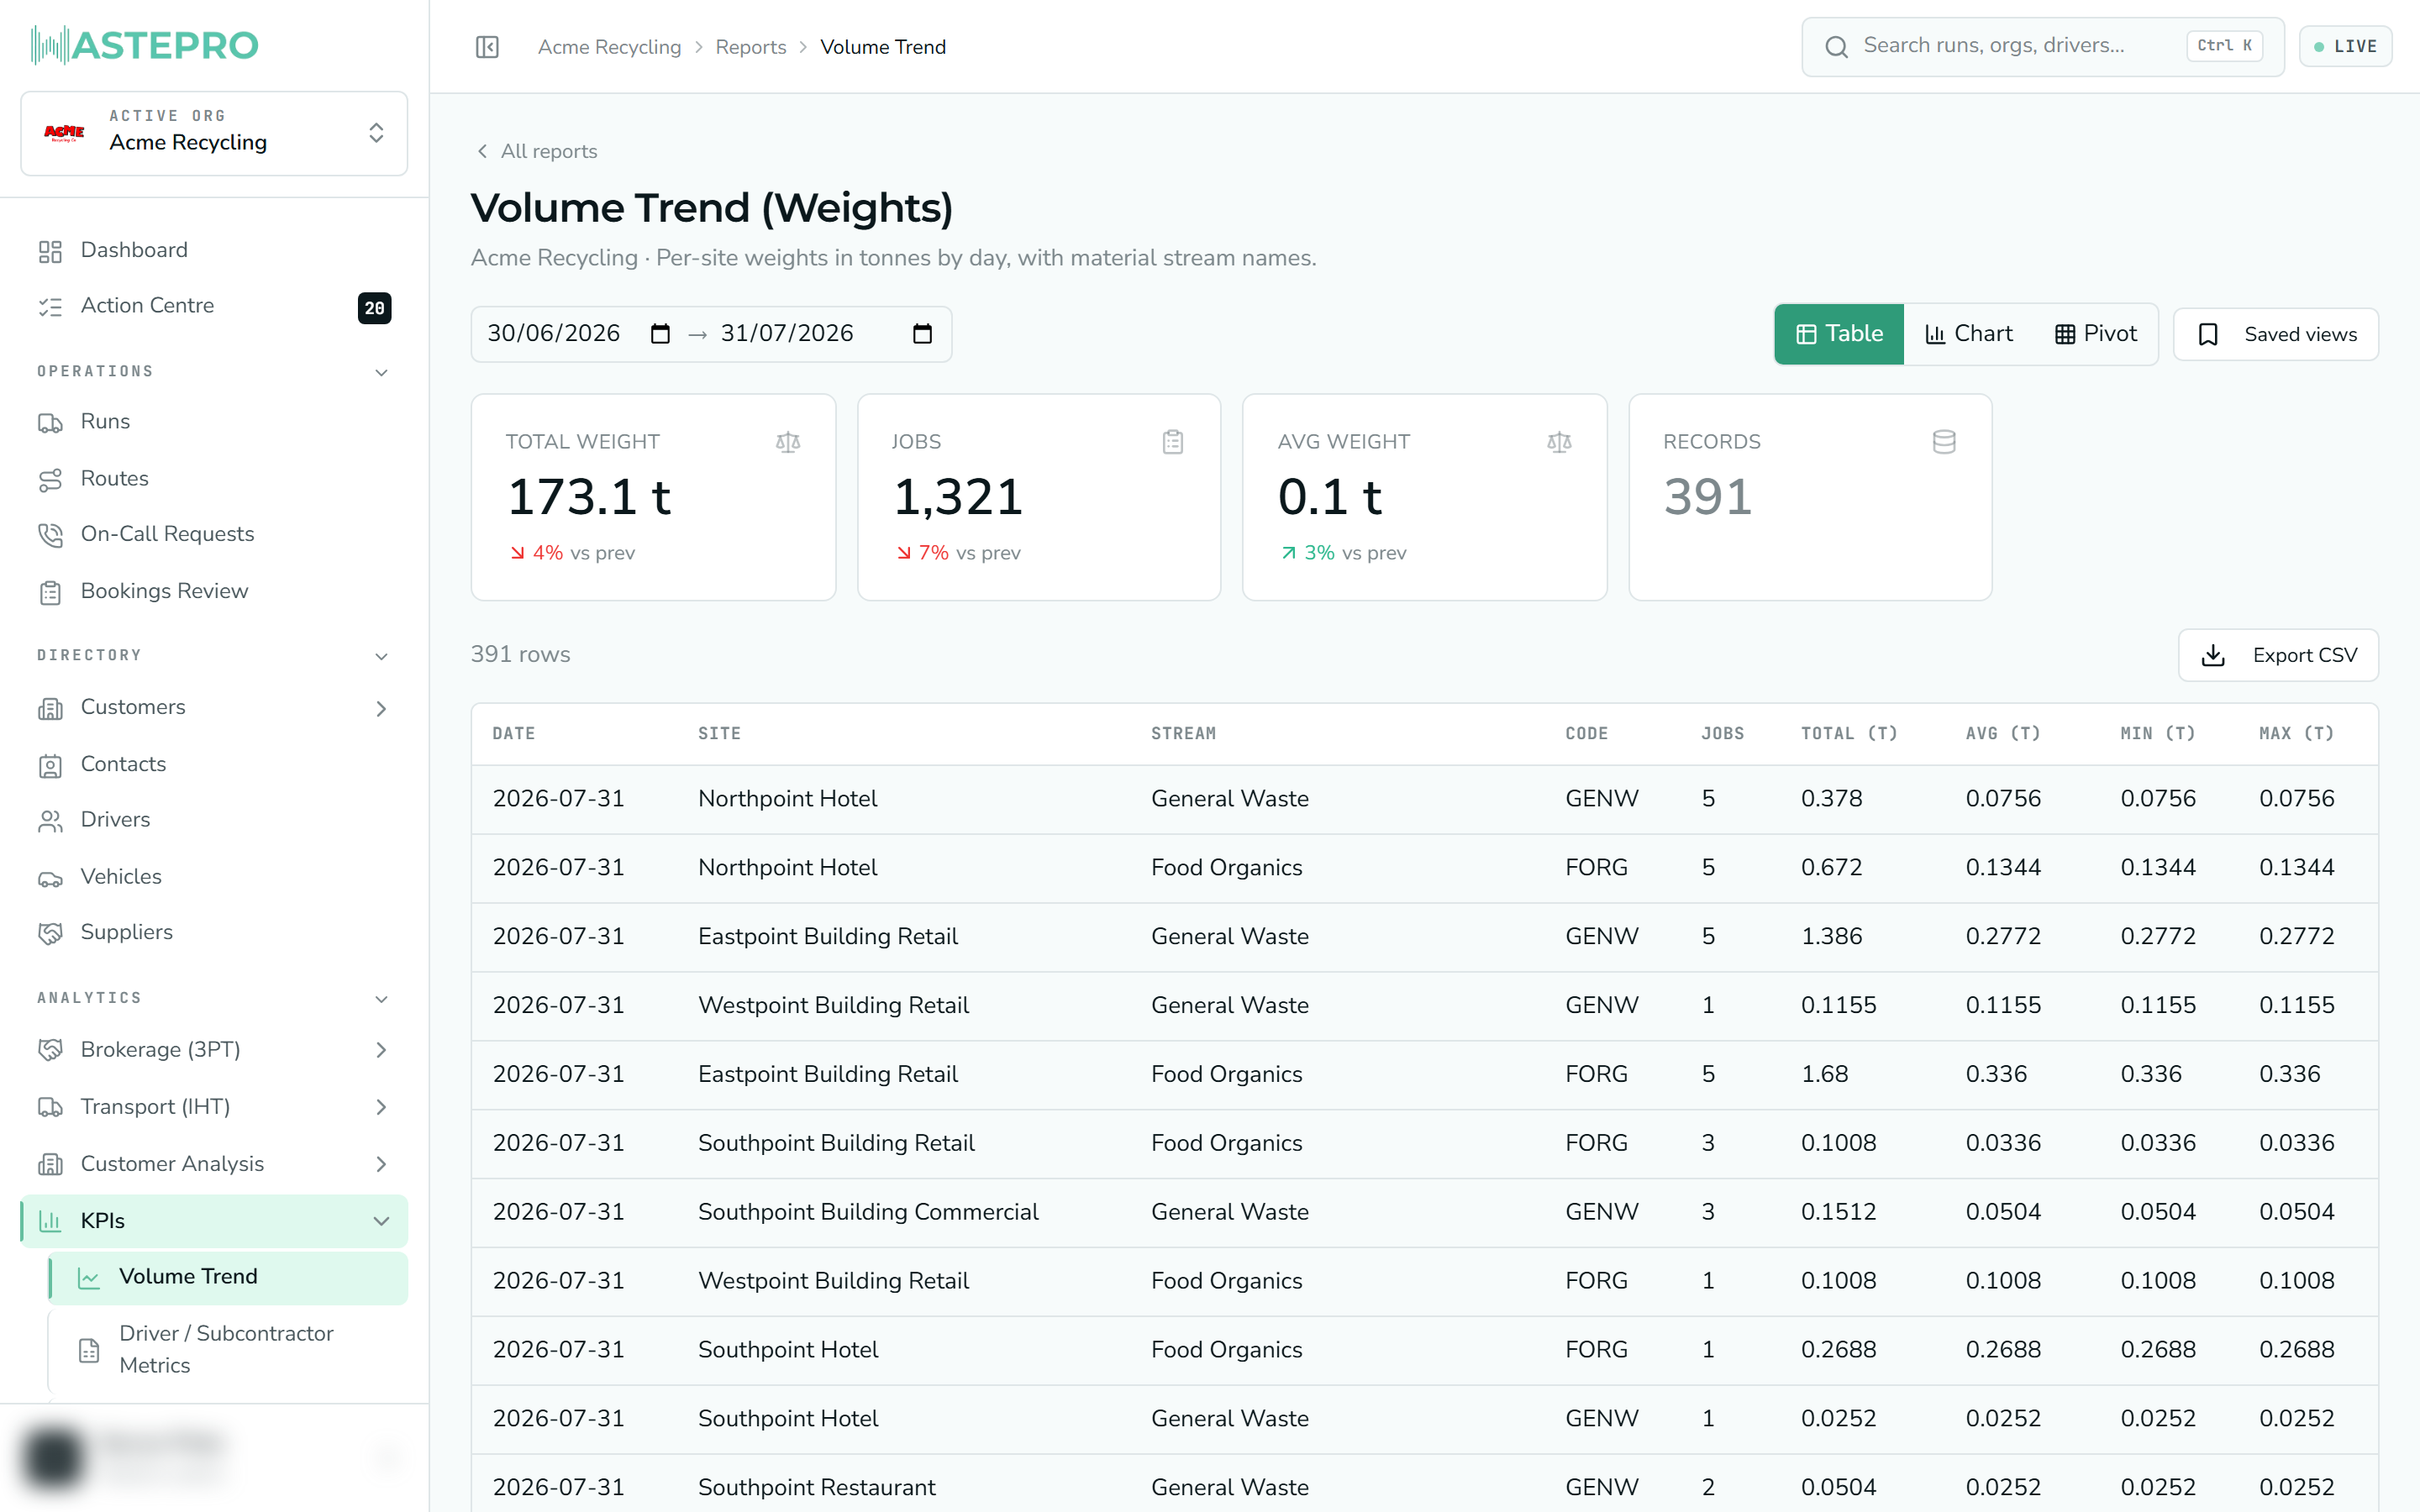This screenshot has width=2420, height=1512.
Task: Open Acme Recycling breadcrumb
Action: [x=609, y=47]
